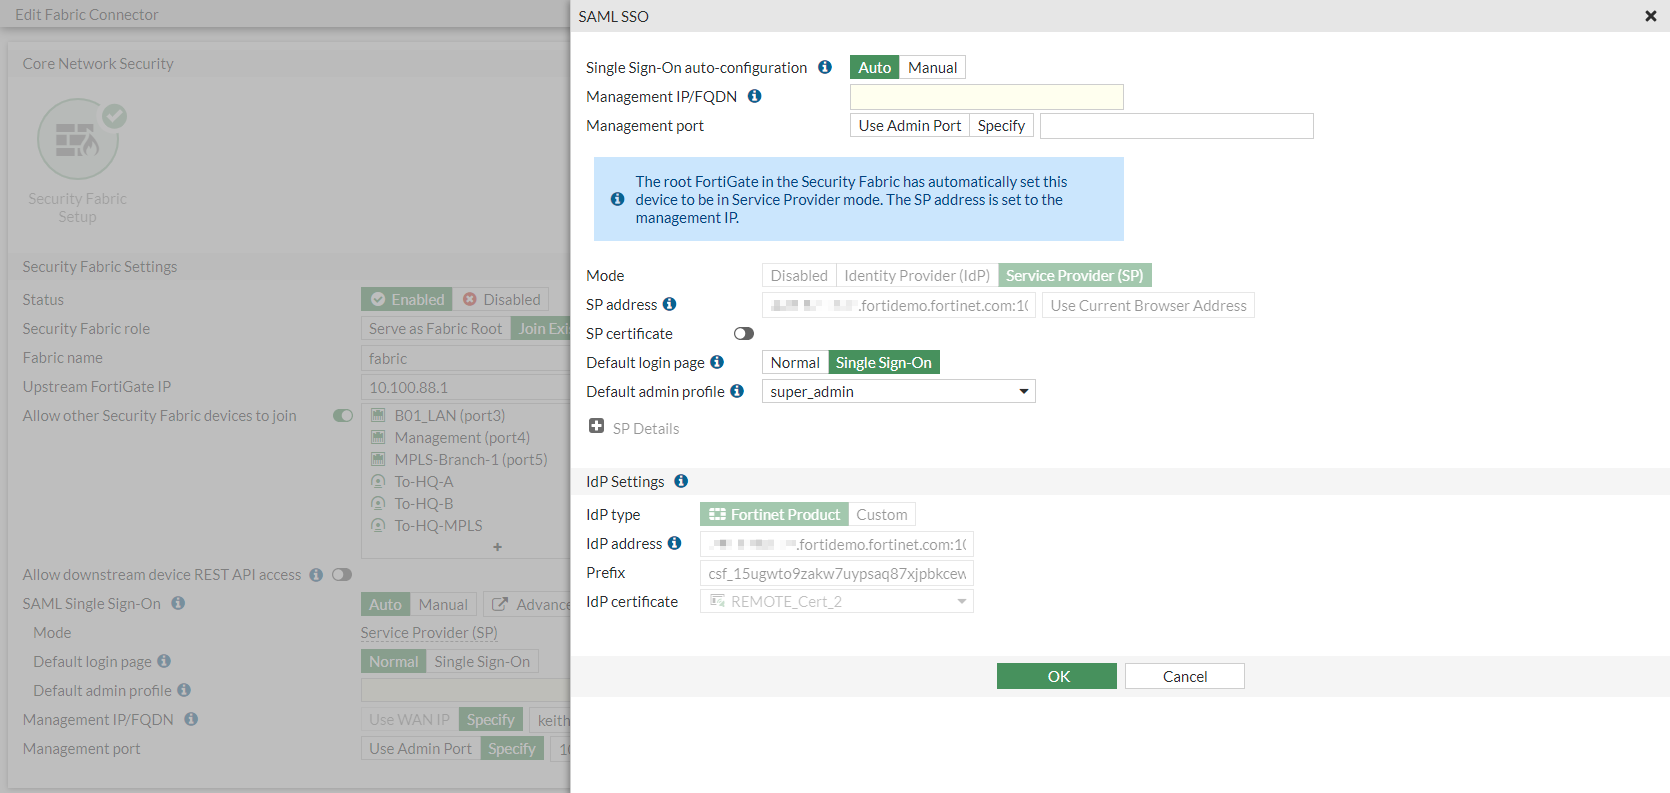Screen dimensions: 1670x793
Task: Click the Fabric name field
Action: point(465,358)
